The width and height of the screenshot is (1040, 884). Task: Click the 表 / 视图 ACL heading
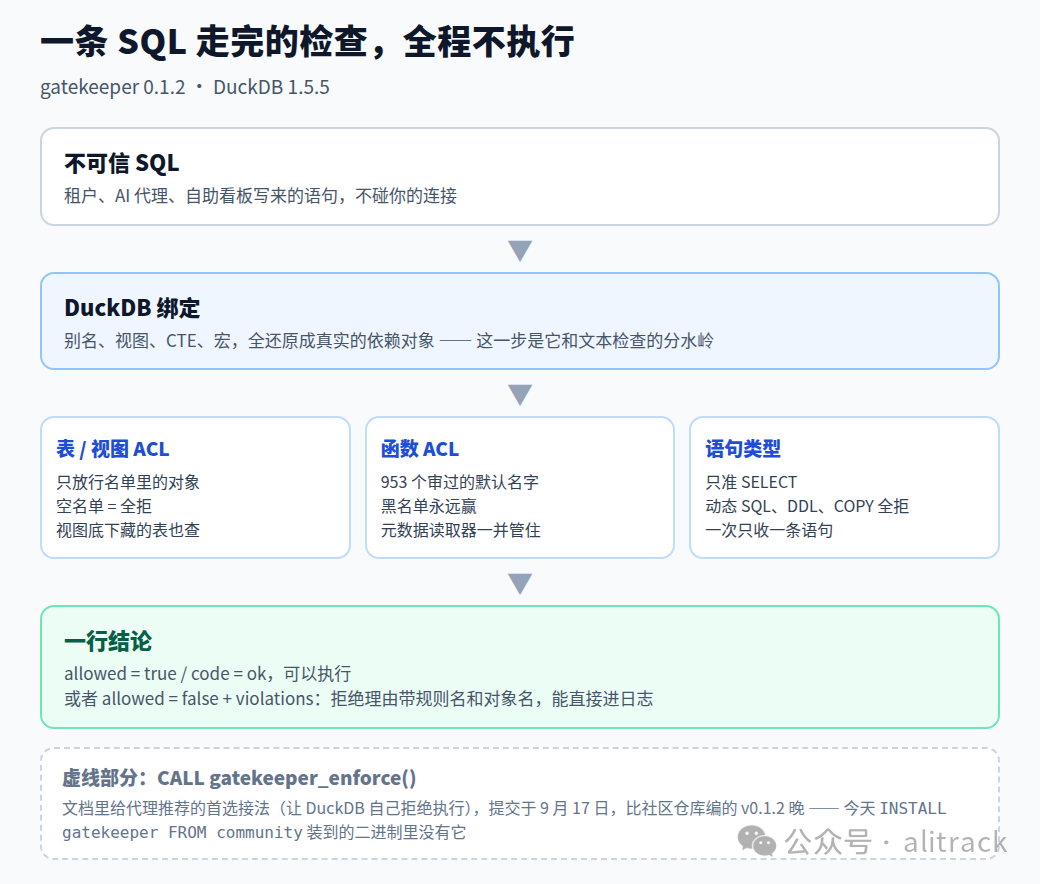pos(113,449)
